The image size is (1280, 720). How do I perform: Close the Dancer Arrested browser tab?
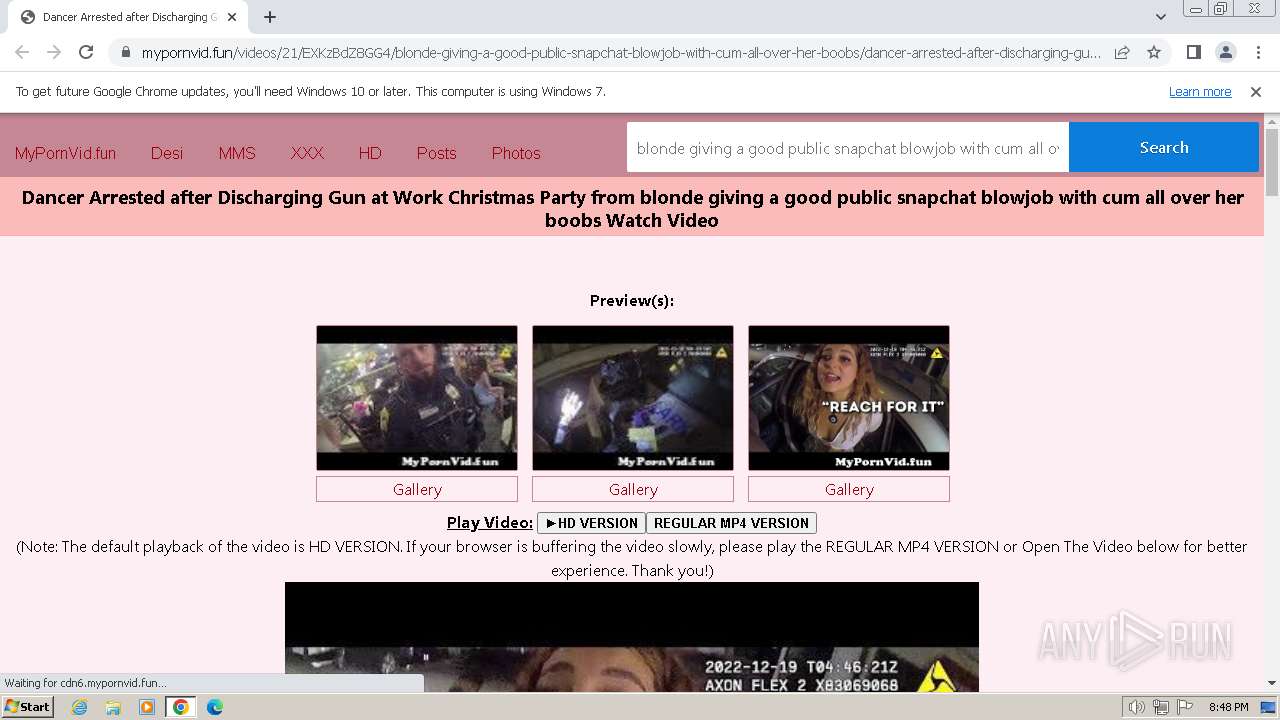pyautogui.click(x=232, y=17)
